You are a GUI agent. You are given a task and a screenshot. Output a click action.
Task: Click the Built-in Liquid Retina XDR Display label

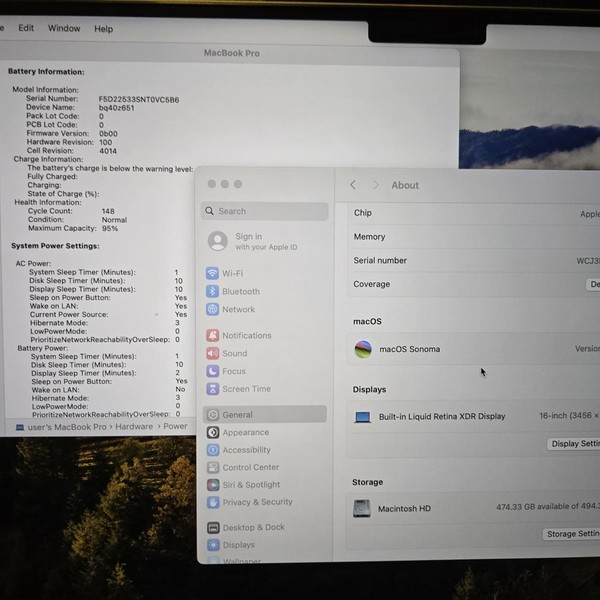pyautogui.click(x=442, y=416)
